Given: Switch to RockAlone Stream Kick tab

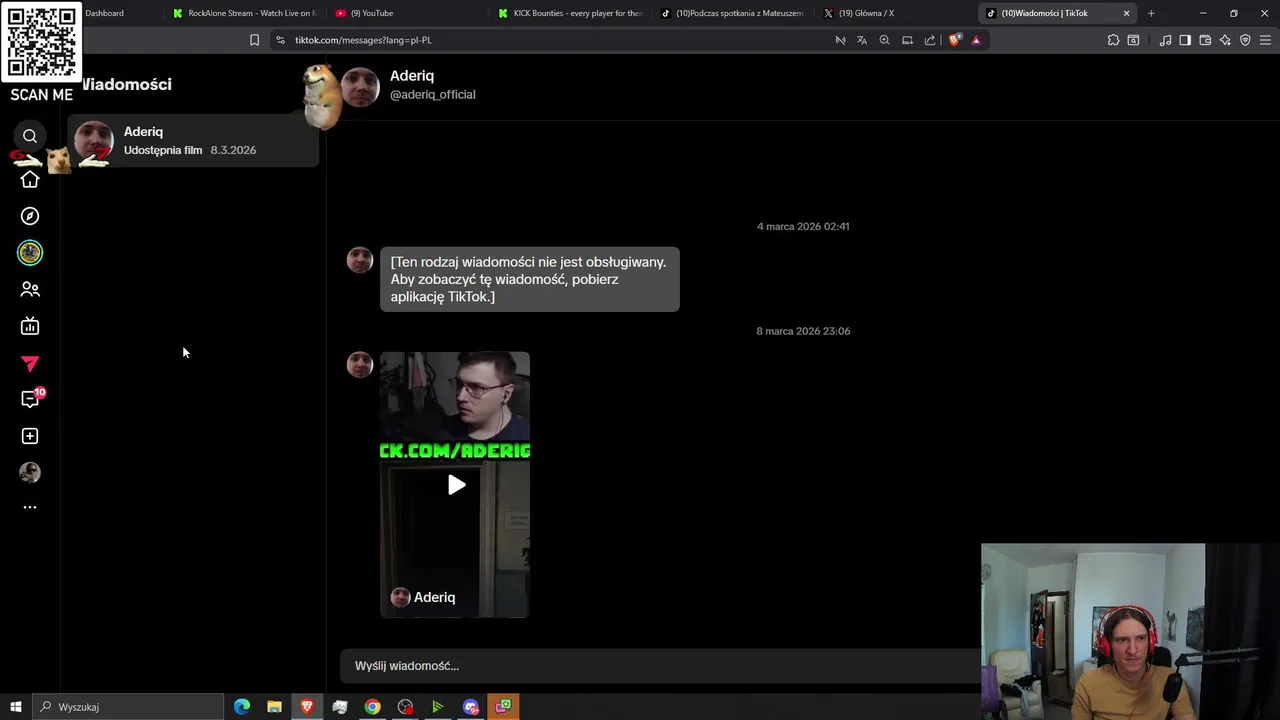Looking at the screenshot, I should click(244, 13).
